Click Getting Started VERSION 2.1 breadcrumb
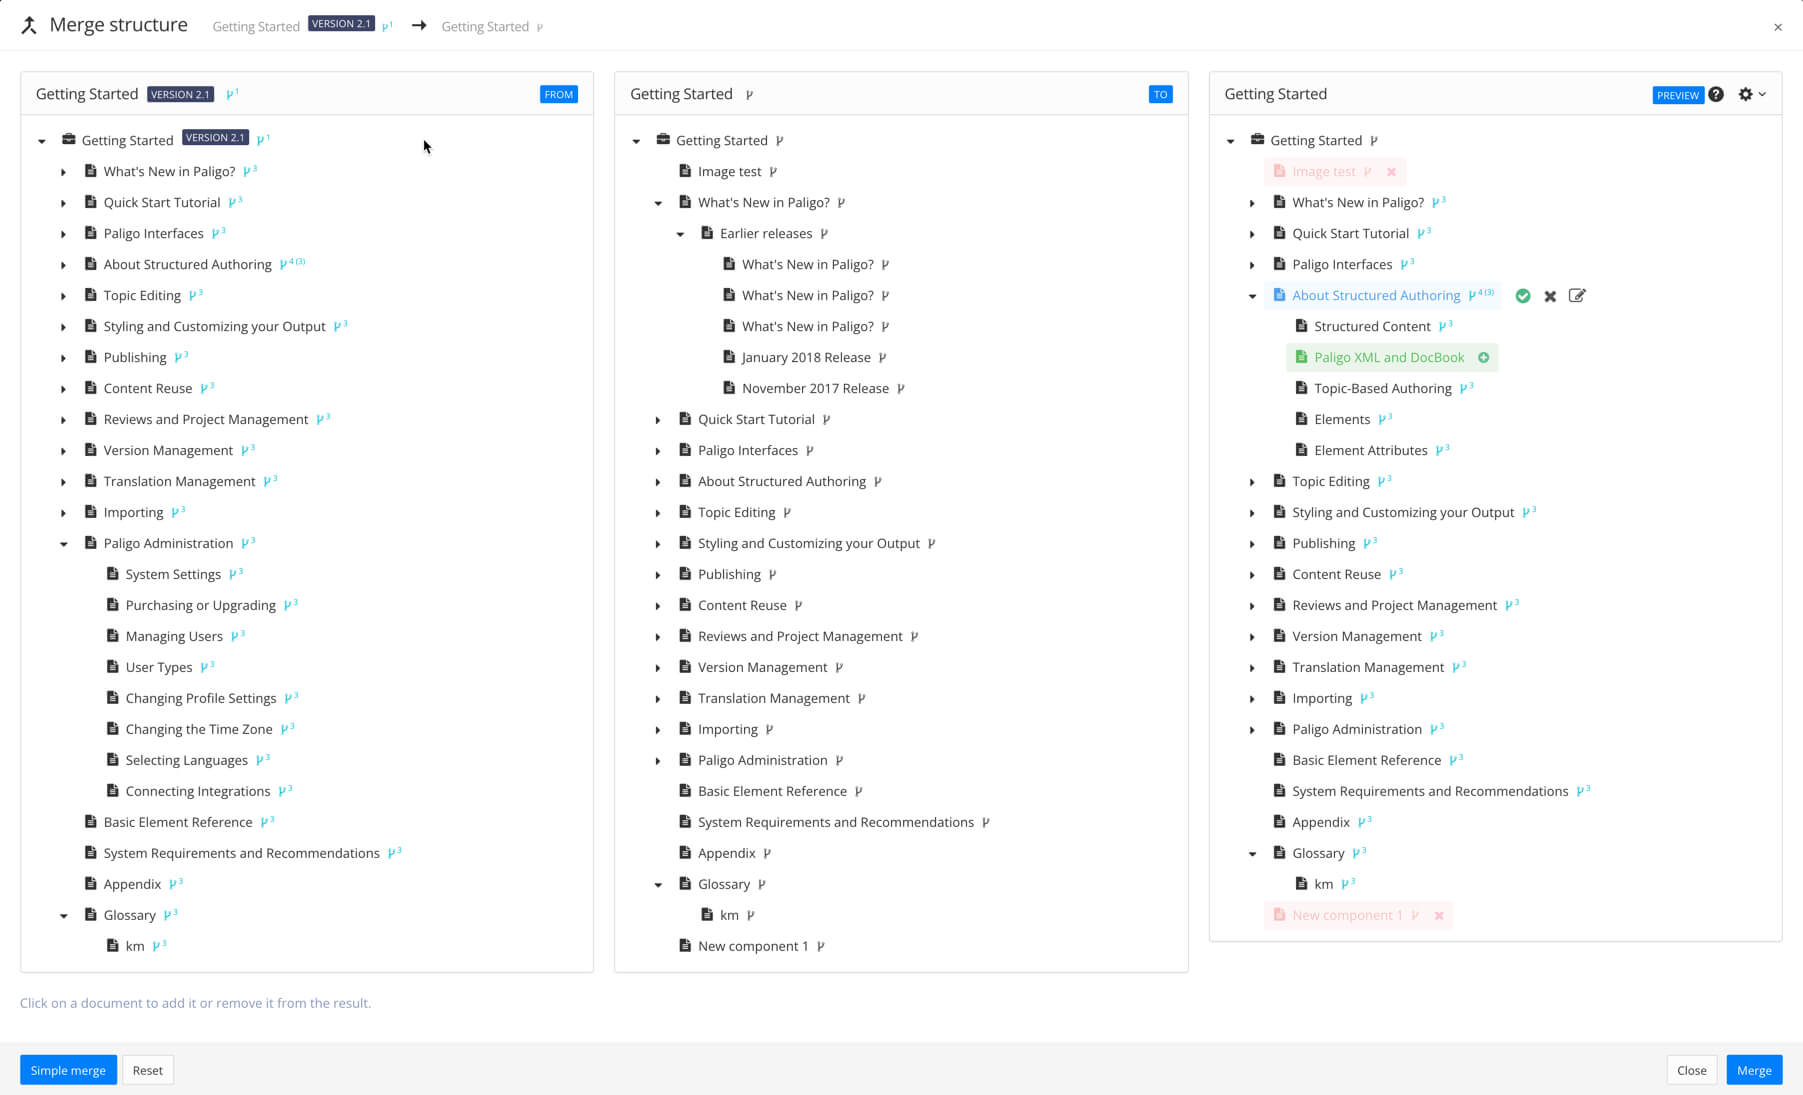This screenshot has height=1095, width=1803. 256,25
